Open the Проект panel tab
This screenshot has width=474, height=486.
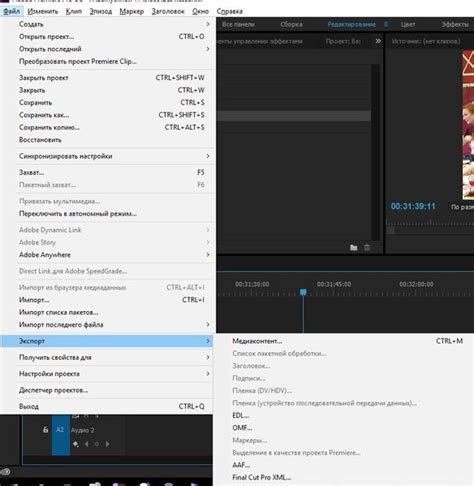click(343, 41)
